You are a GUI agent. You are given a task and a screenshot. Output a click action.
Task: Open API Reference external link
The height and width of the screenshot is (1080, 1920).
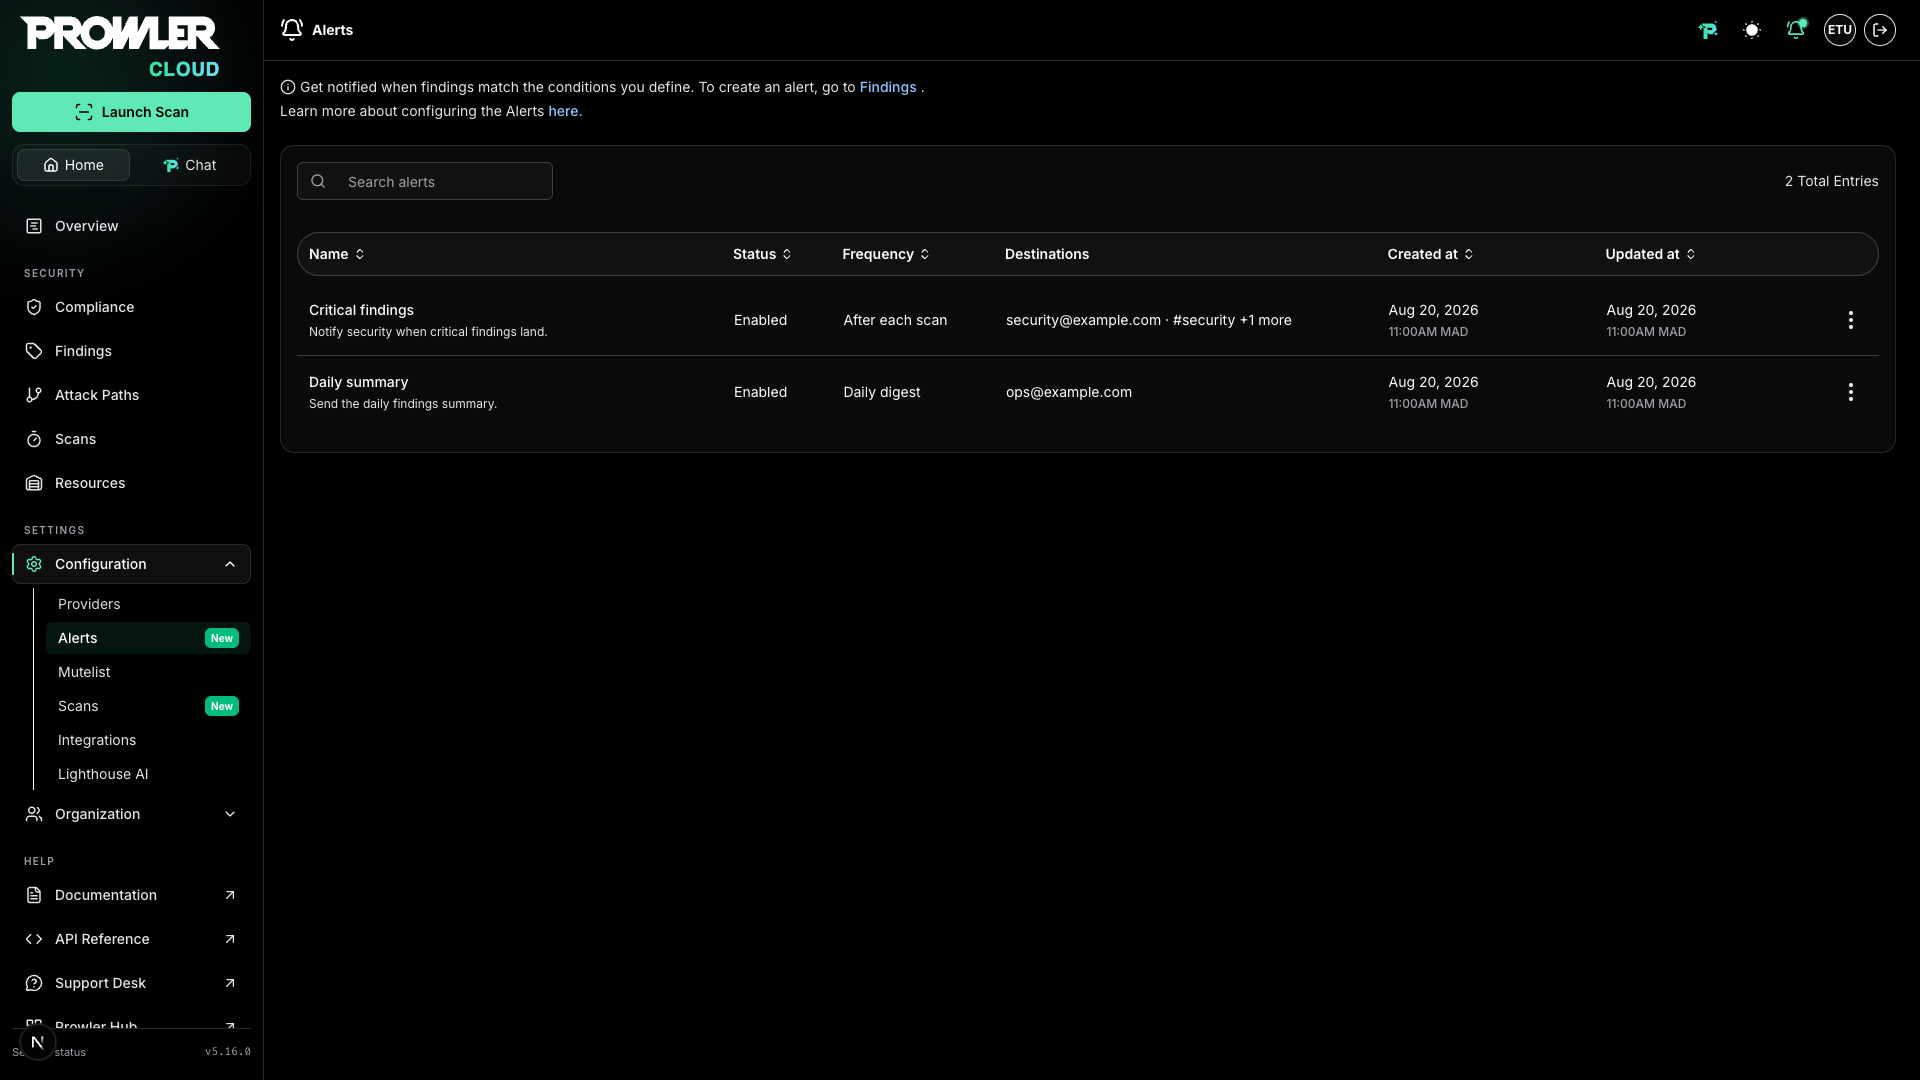click(x=131, y=939)
